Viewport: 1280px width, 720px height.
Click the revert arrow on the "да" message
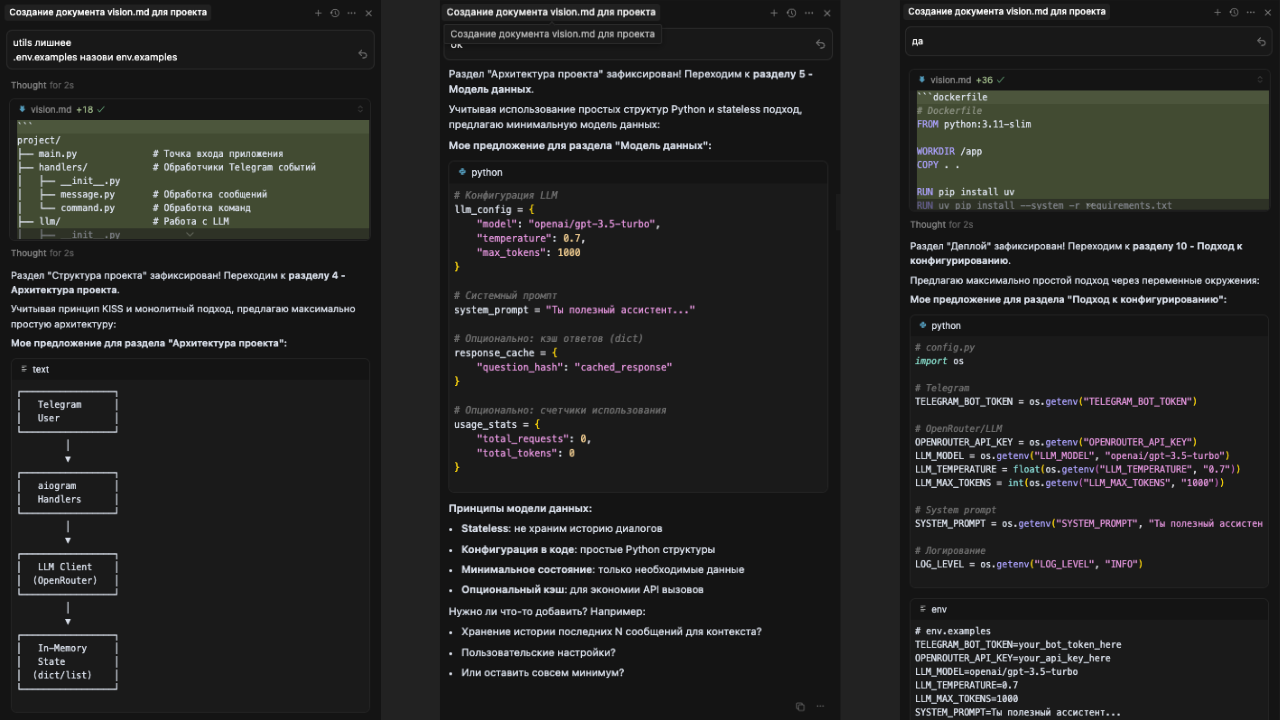pyautogui.click(x=1261, y=42)
